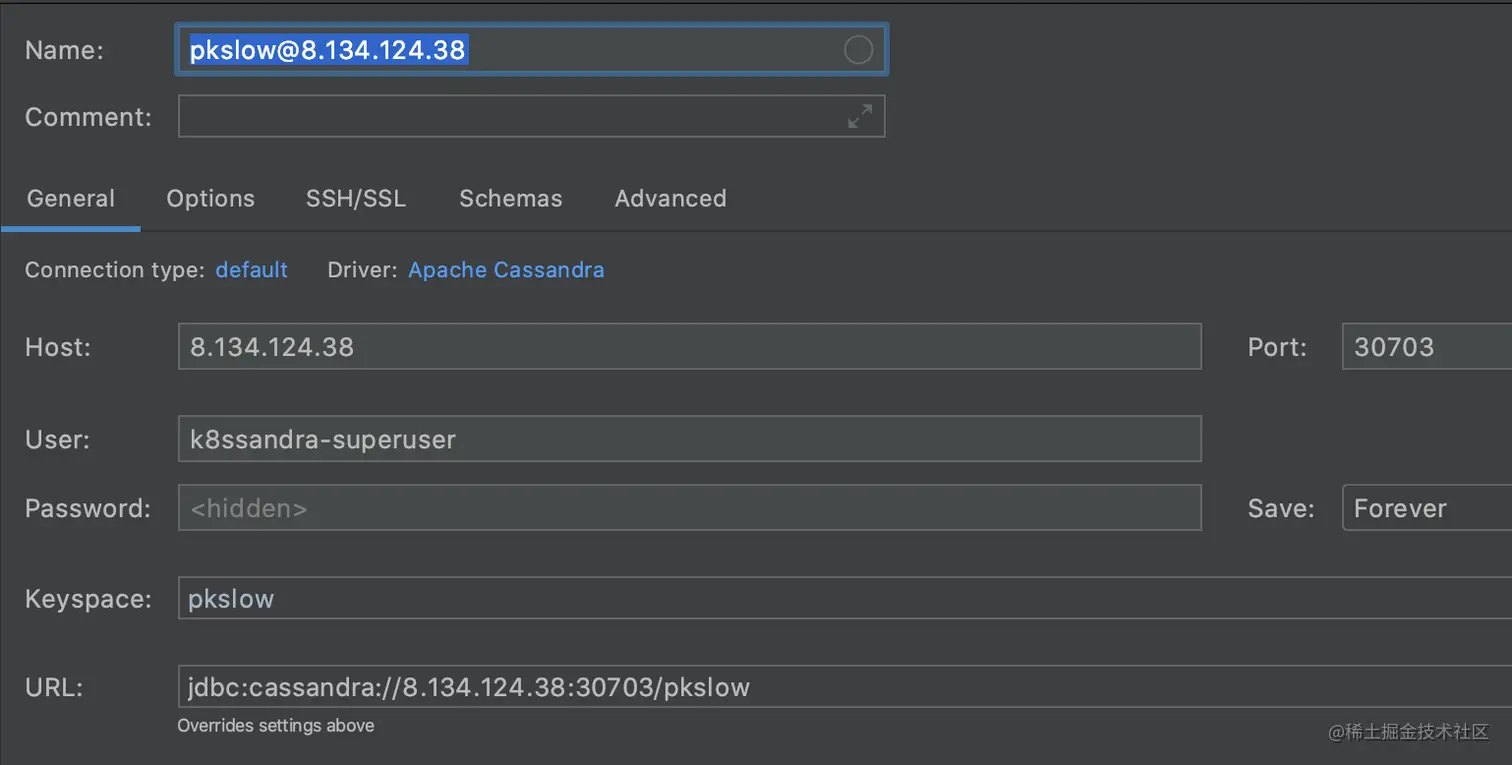Click the 'Port:' label
1512x765 pixels.
[1278, 347]
